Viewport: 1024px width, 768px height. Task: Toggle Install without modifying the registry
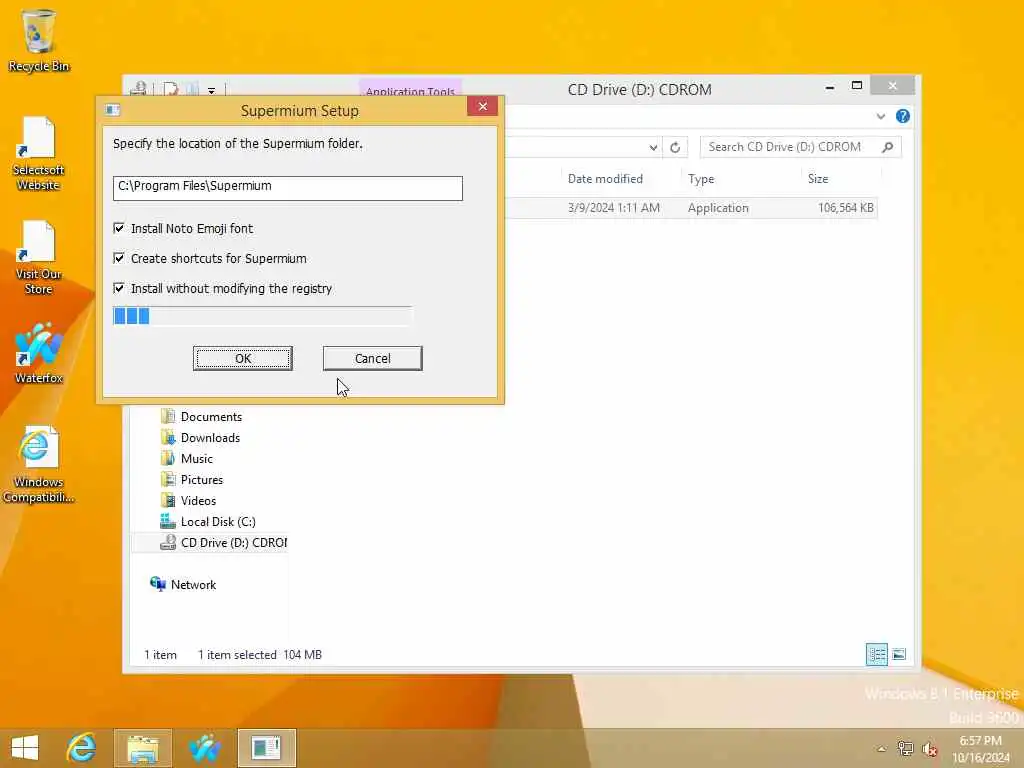pos(119,288)
